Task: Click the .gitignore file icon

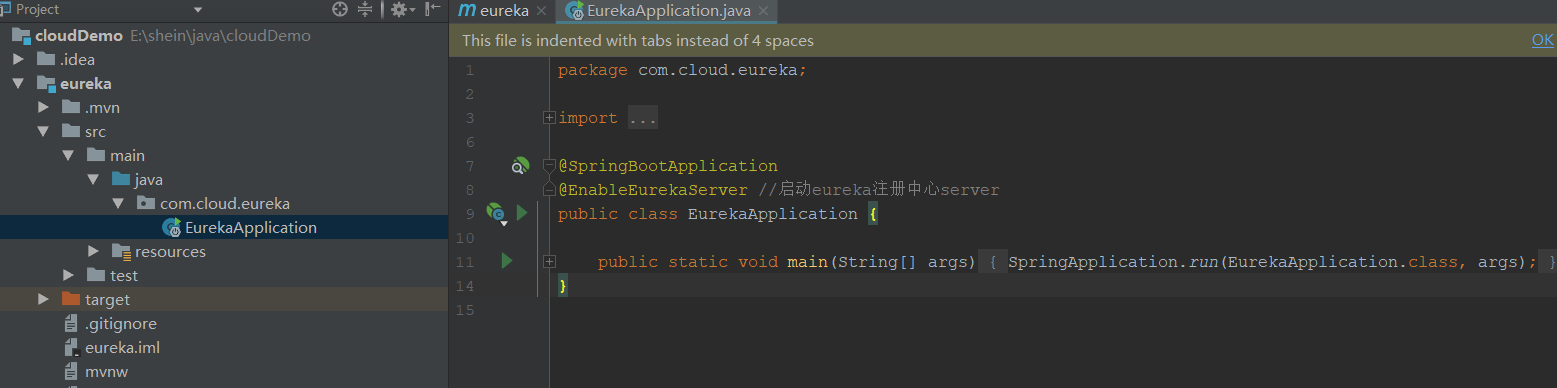Action: [x=71, y=323]
